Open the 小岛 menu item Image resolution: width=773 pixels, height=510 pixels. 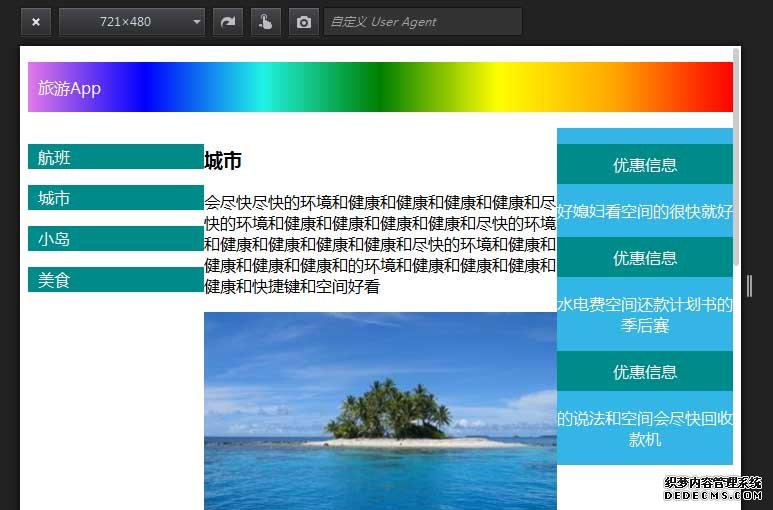(116, 238)
